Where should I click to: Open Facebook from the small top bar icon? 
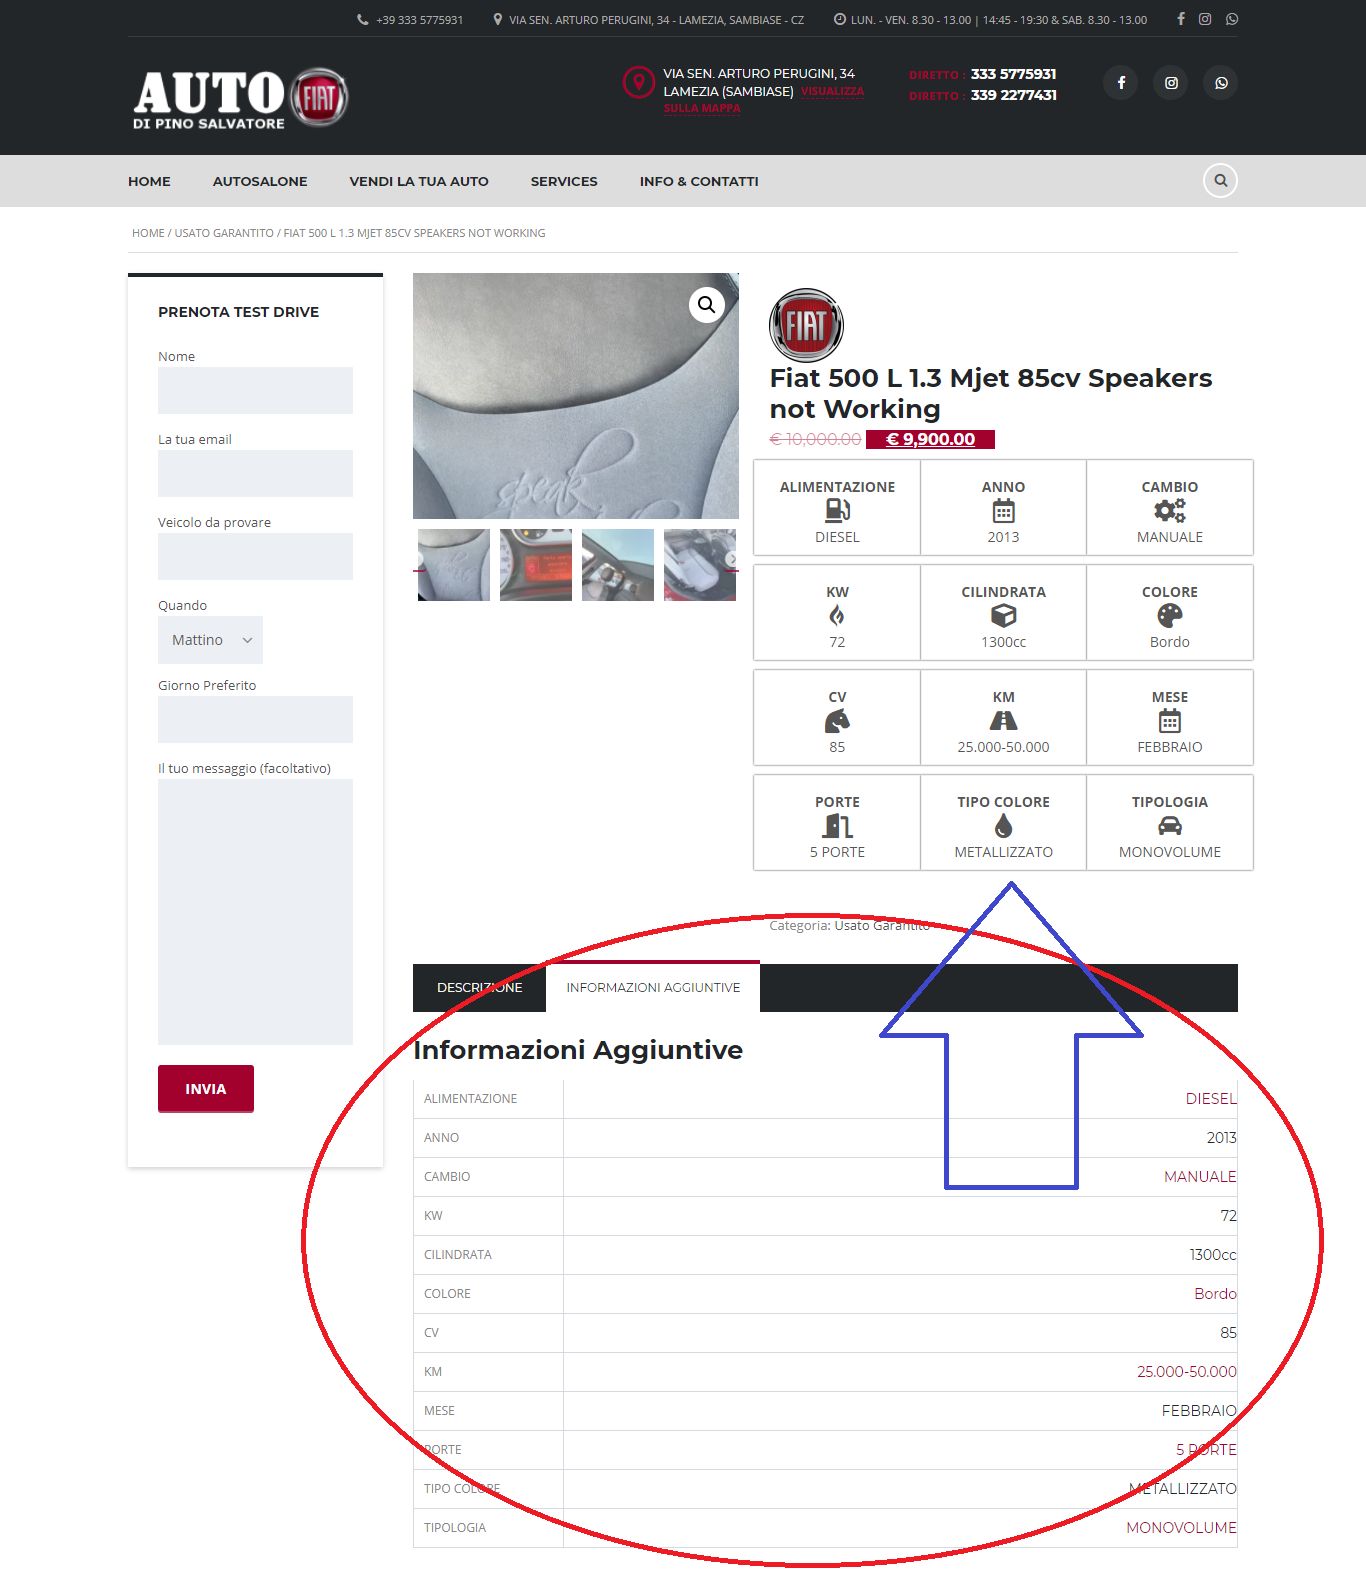[x=1181, y=19]
